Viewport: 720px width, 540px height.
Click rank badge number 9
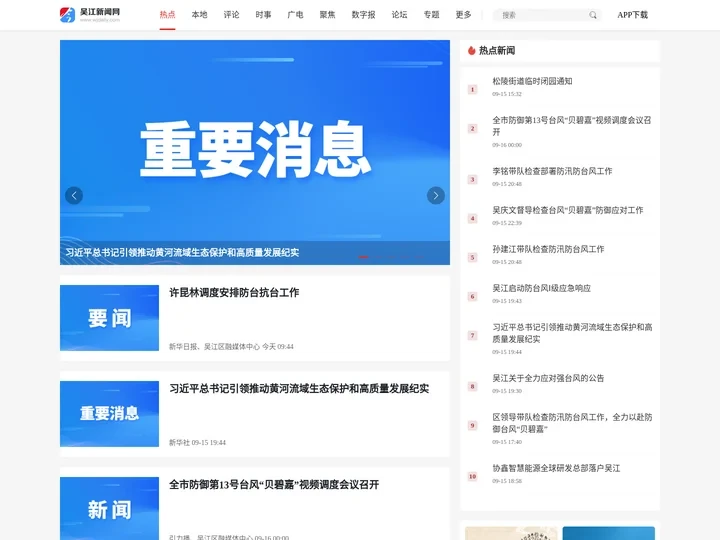[472, 426]
